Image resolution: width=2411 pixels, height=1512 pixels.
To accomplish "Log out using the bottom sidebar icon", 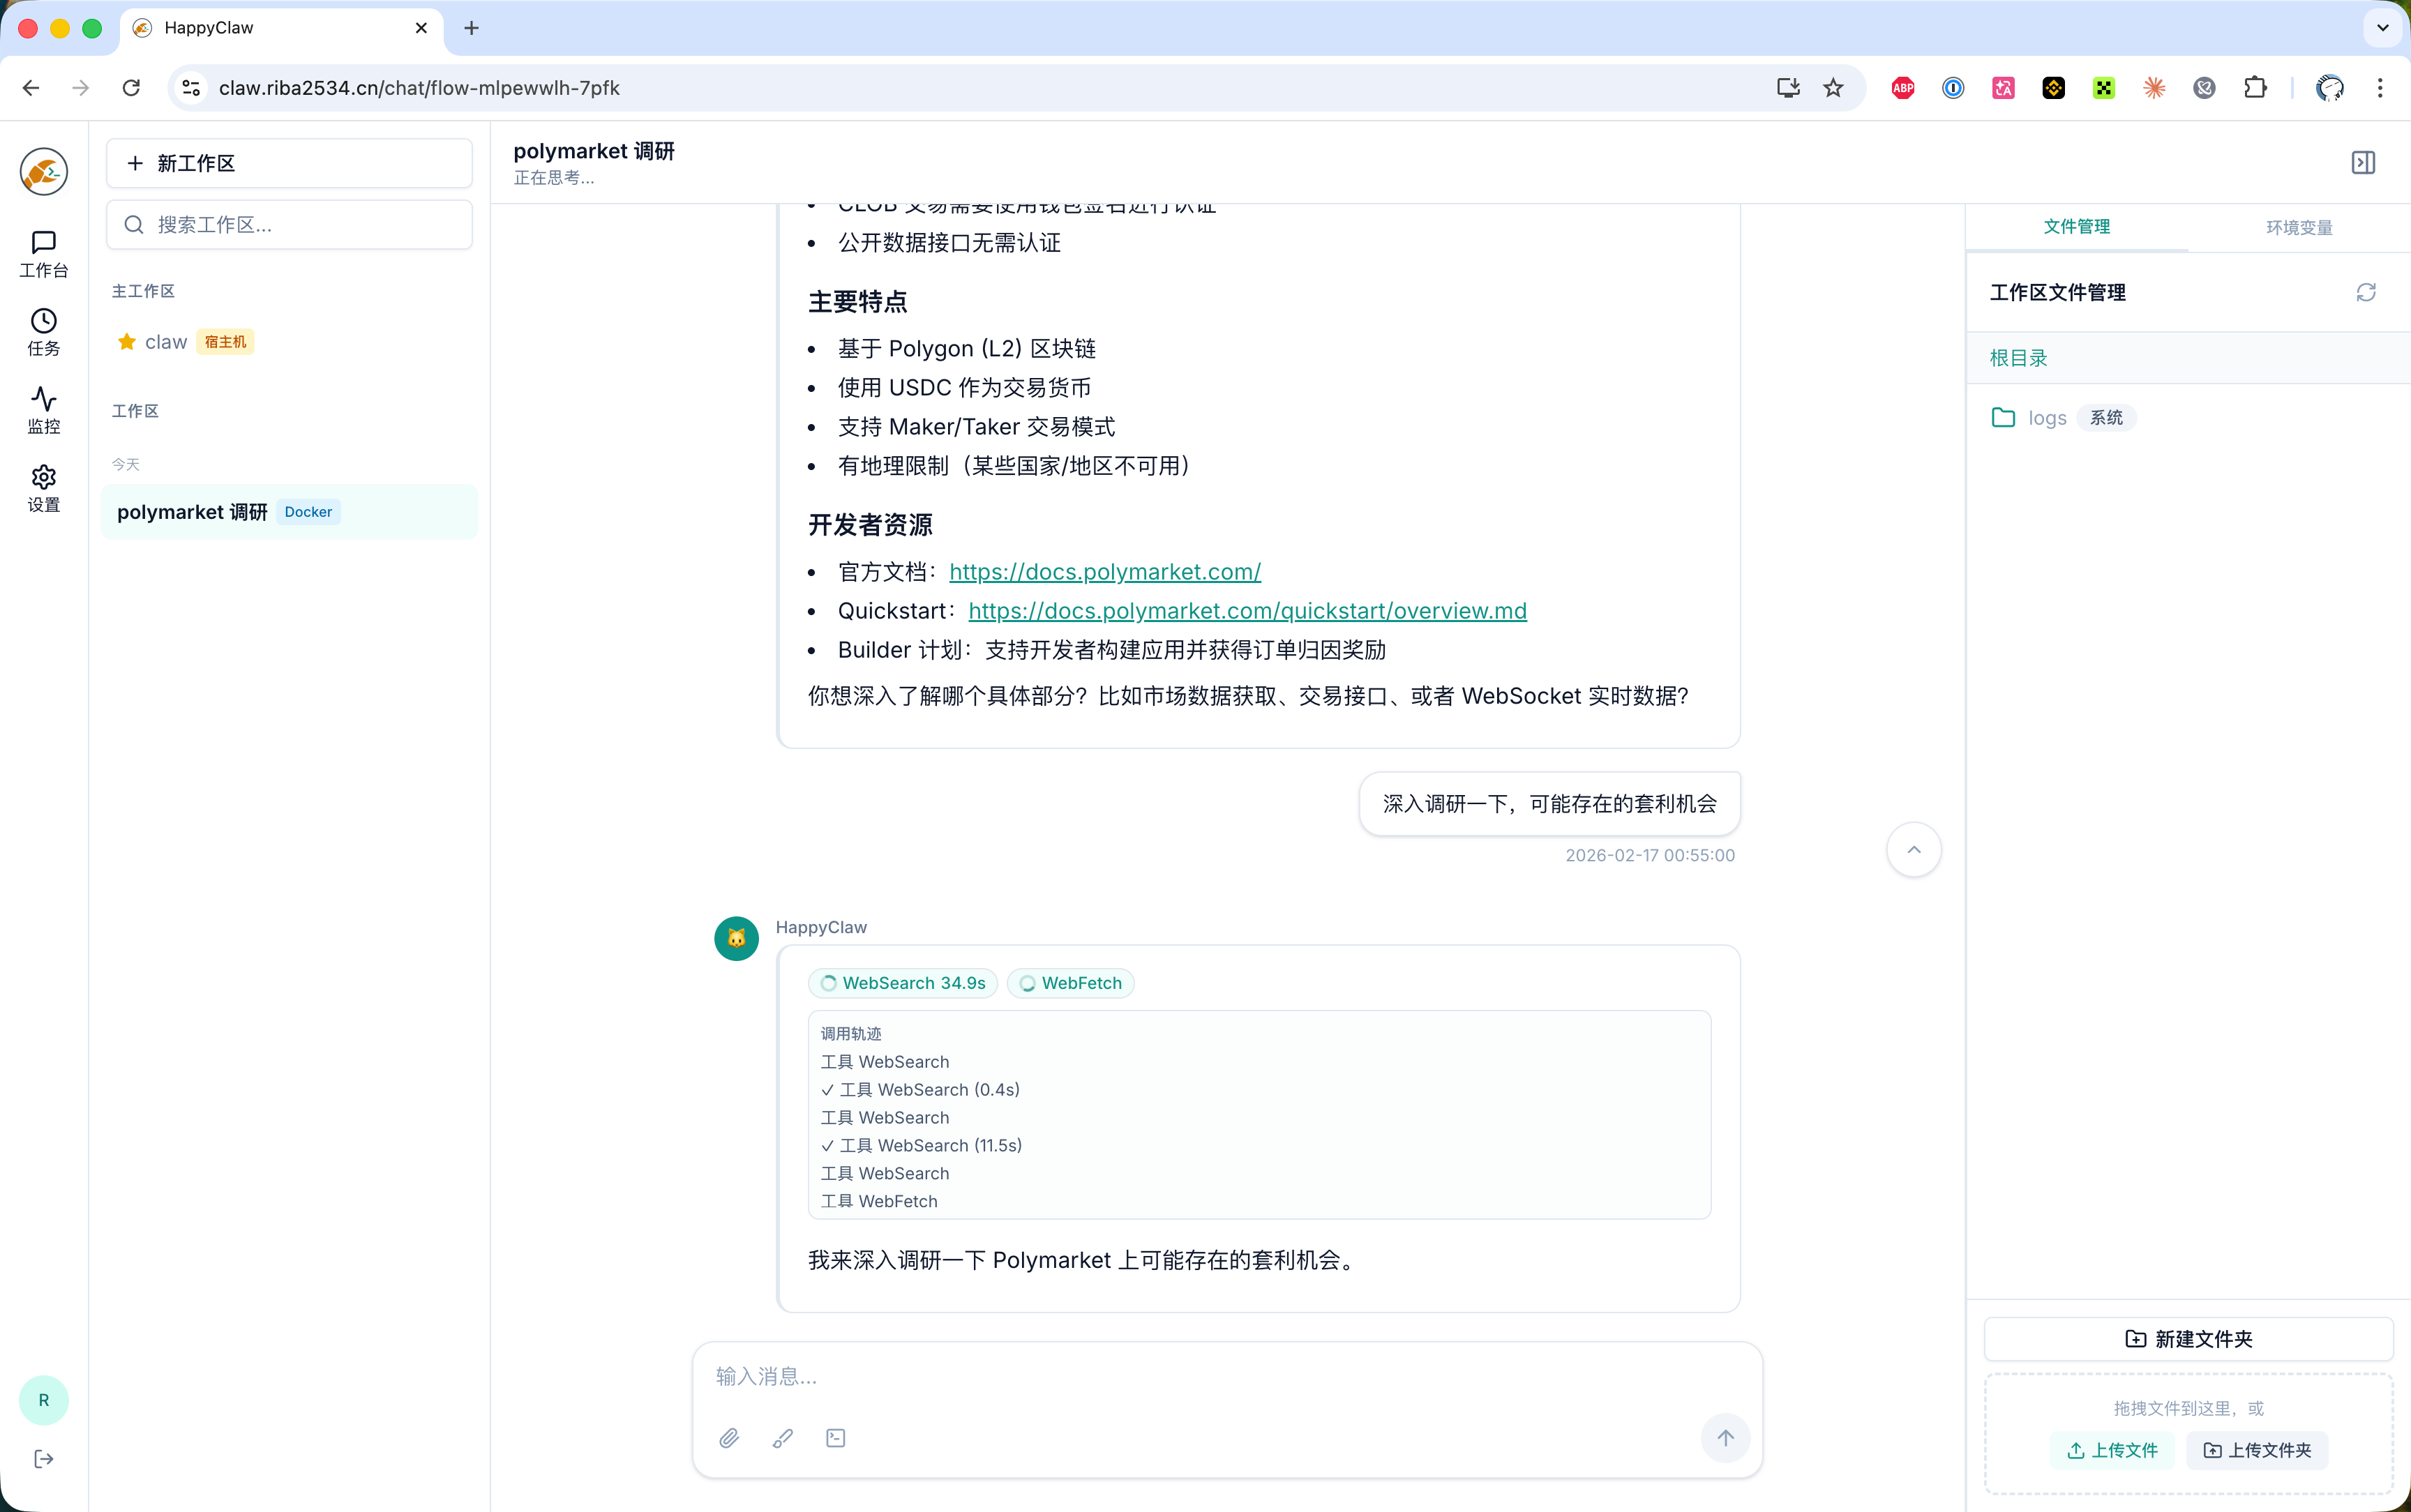I will 43,1458.
